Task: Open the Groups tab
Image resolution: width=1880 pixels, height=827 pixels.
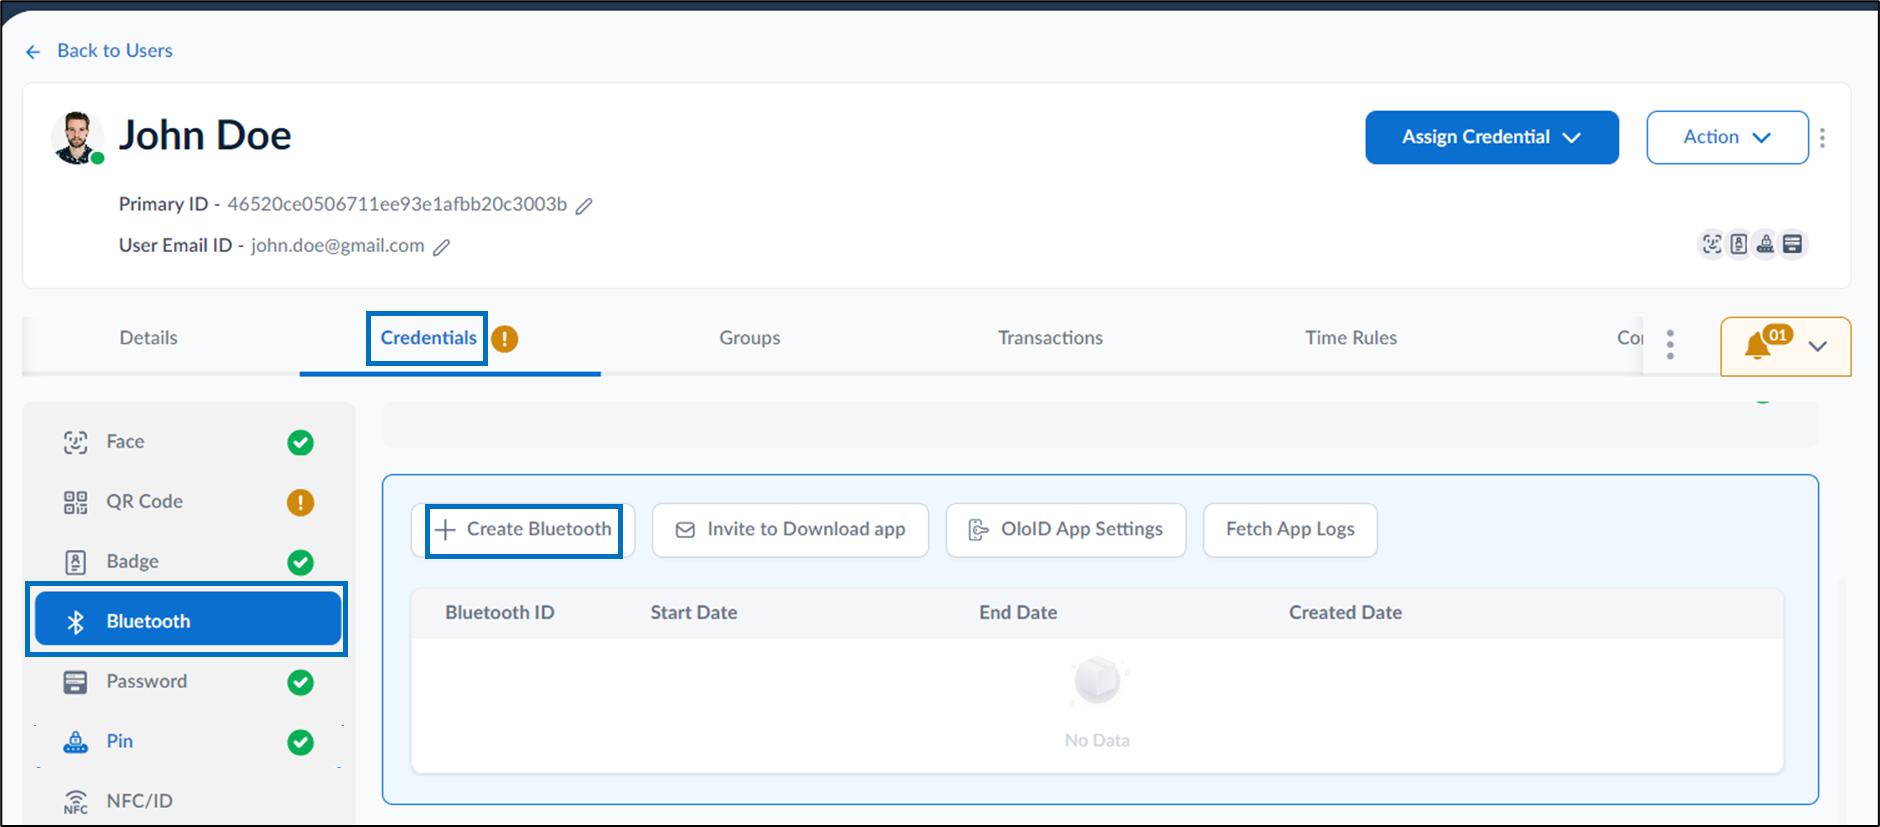Action: point(750,338)
